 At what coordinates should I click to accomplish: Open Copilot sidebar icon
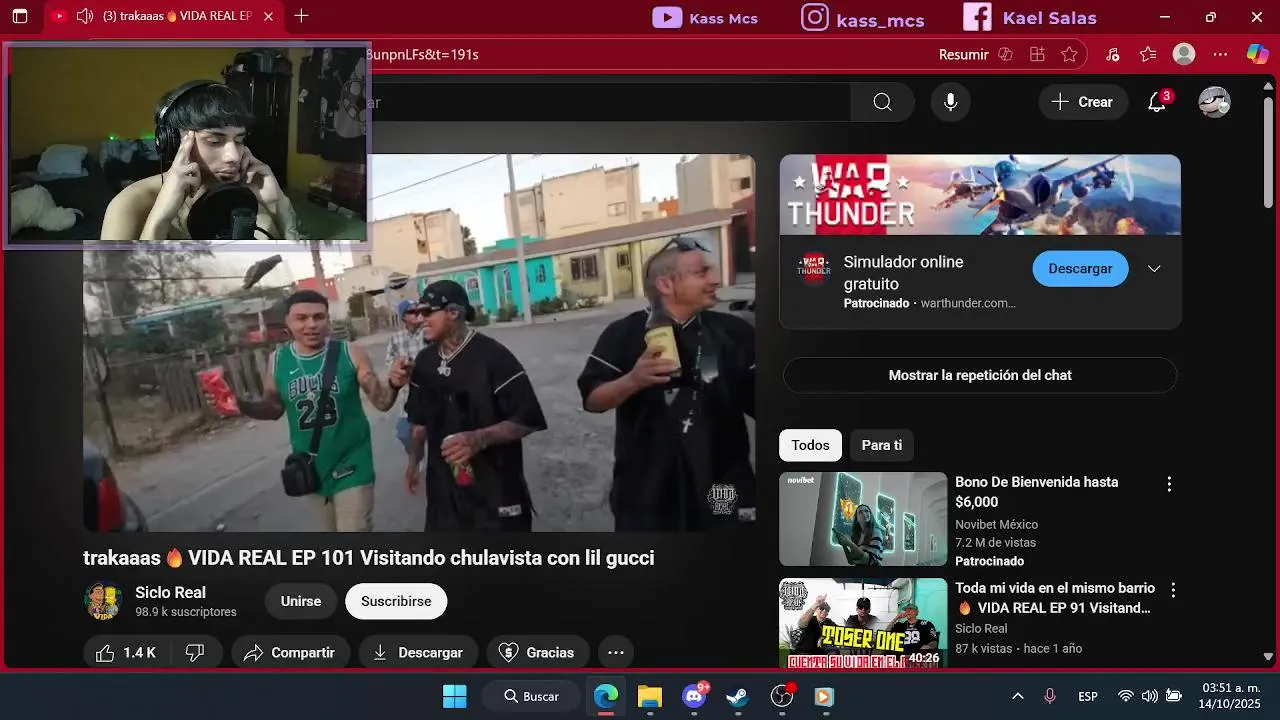[x=1257, y=55]
